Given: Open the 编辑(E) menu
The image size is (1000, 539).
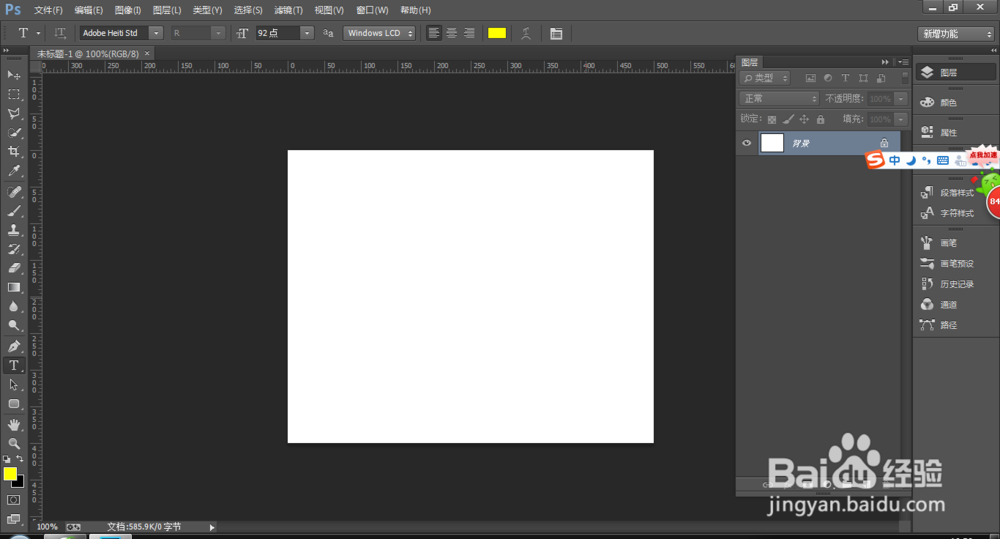Looking at the screenshot, I should (x=88, y=10).
